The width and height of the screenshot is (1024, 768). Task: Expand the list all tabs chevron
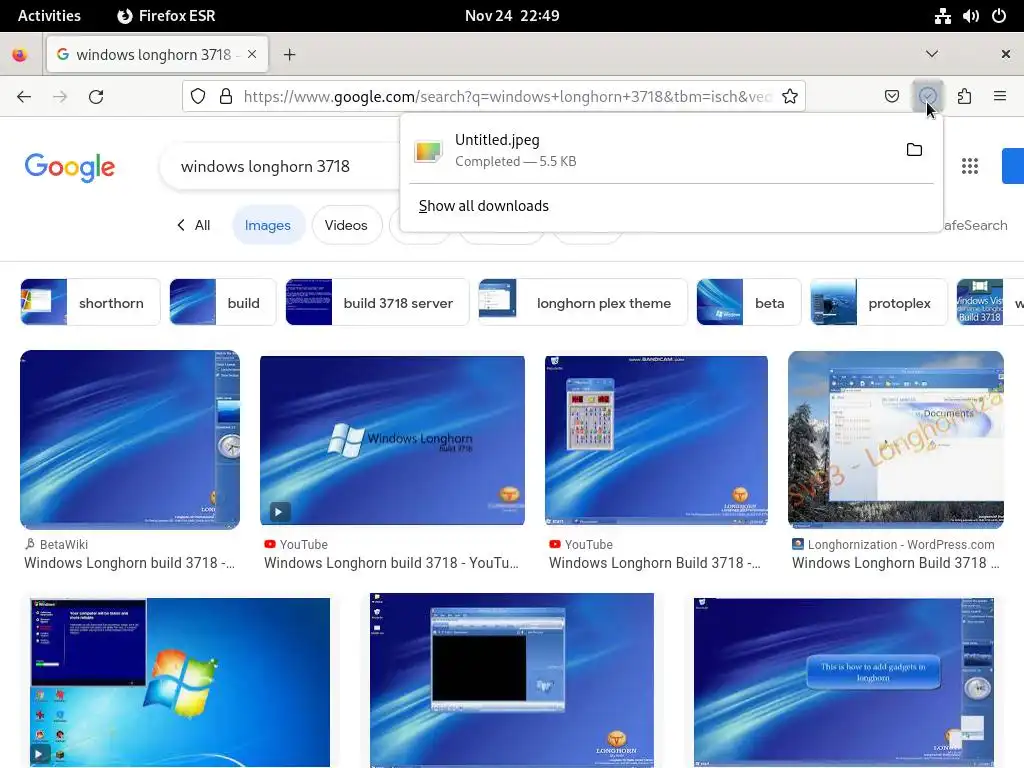tap(932, 54)
